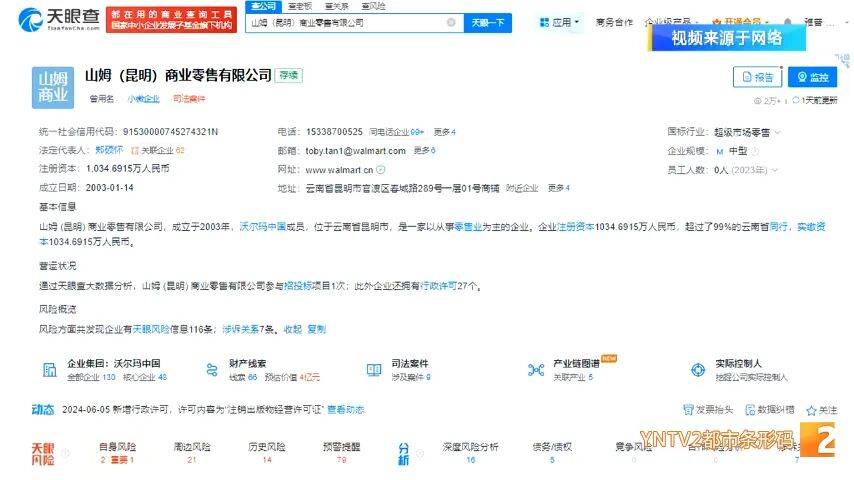Open 全部企业 130 under 企业集团

91,377
